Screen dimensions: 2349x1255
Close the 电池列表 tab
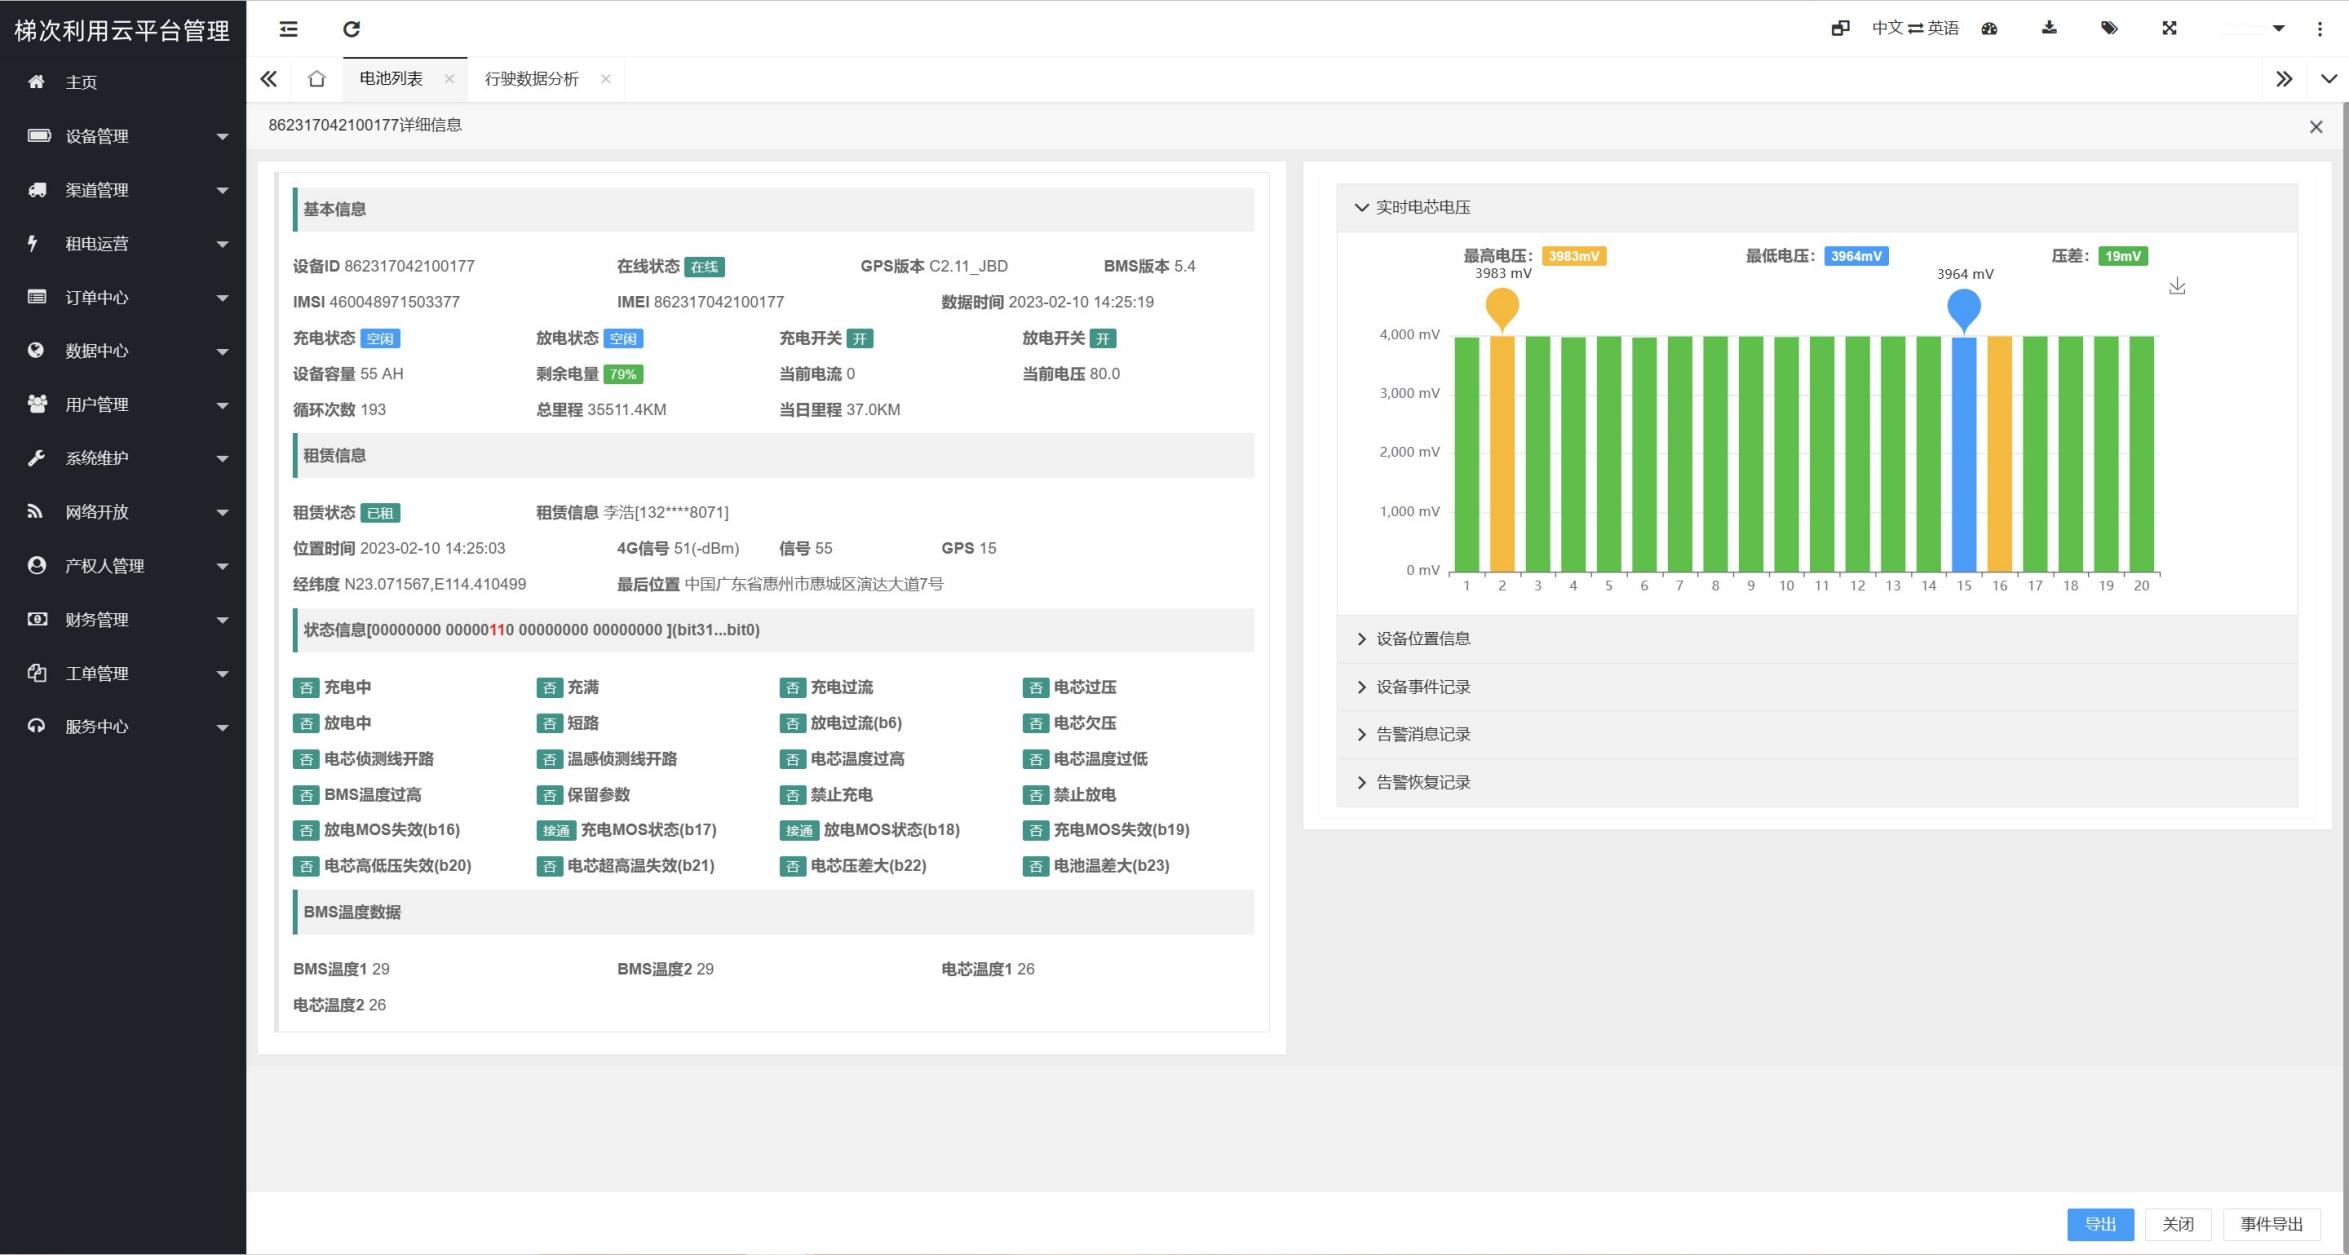[x=449, y=79]
